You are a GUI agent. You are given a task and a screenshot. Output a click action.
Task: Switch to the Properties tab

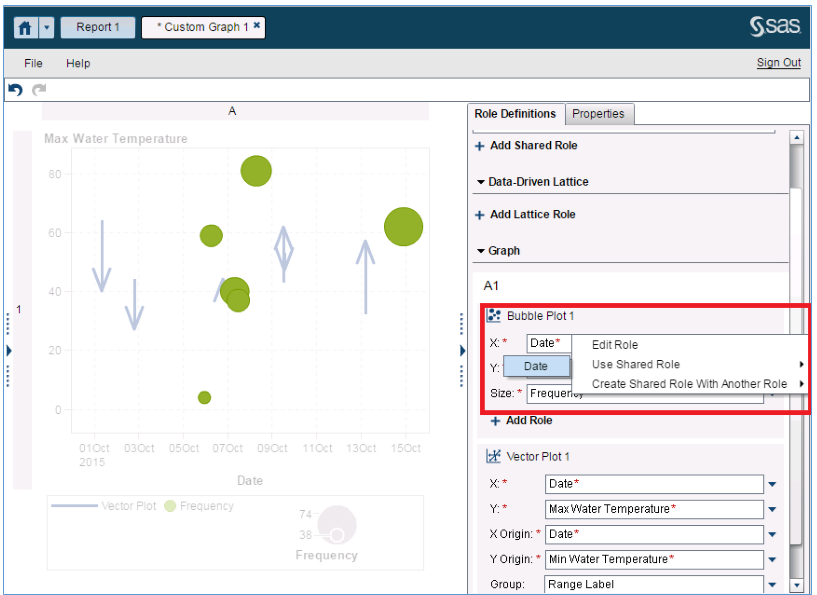click(598, 114)
